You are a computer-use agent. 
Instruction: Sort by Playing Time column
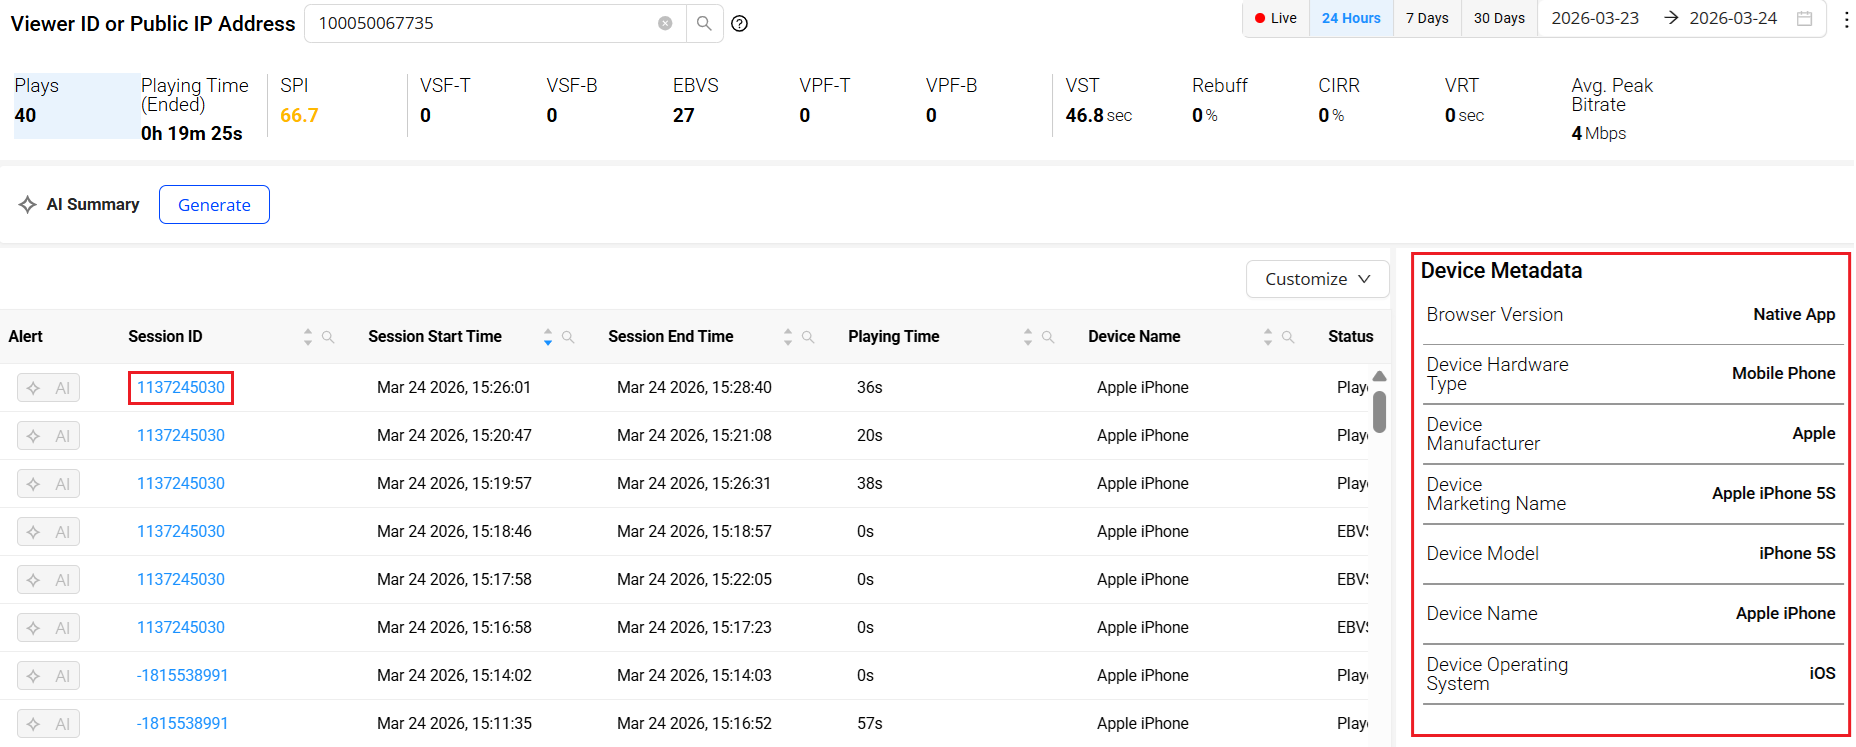pos(1028,337)
